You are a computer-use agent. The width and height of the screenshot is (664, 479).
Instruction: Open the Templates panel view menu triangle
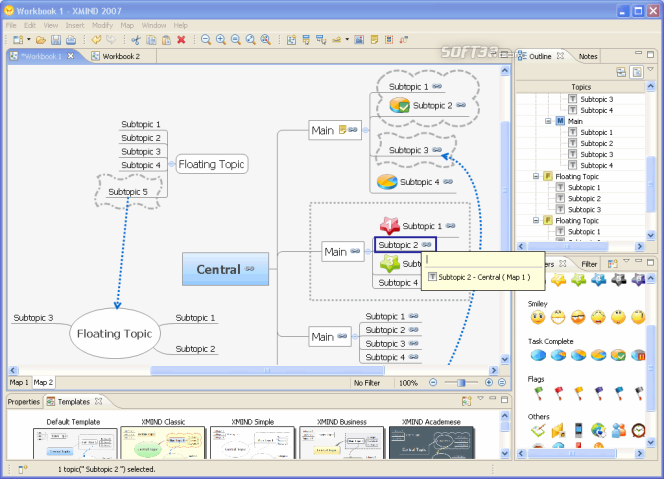(480, 398)
